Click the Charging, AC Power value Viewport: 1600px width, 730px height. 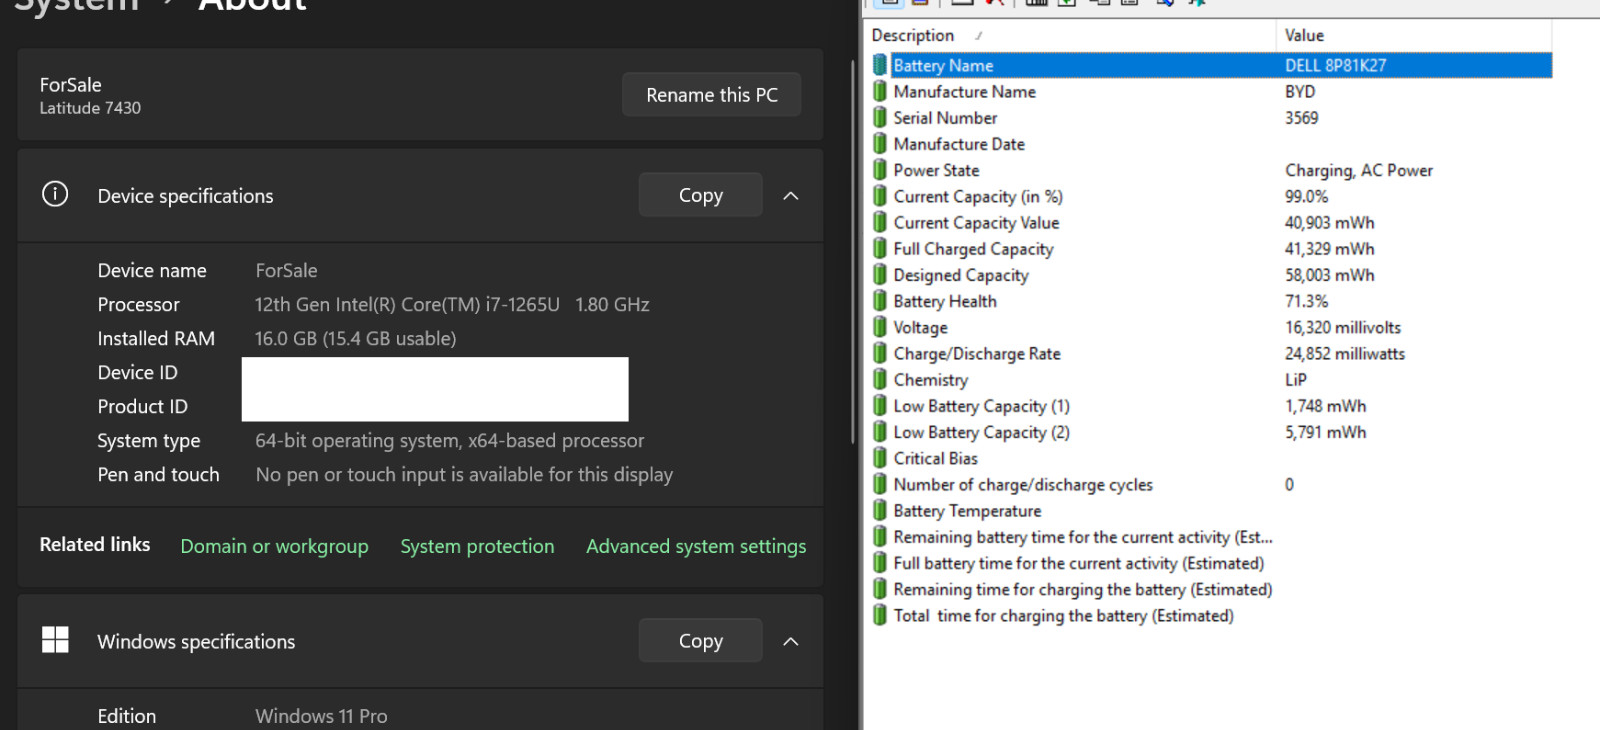(x=1359, y=170)
